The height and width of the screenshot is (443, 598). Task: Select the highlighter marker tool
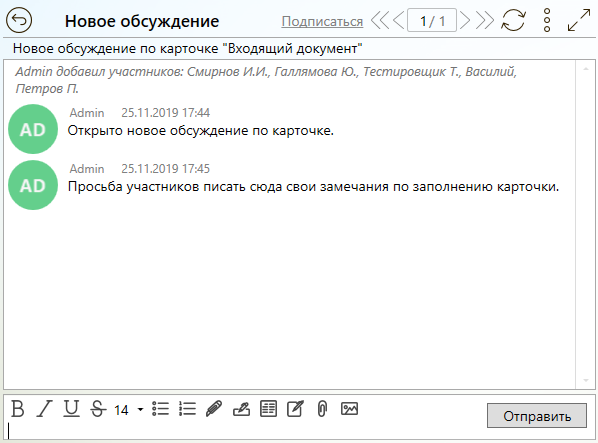214,409
